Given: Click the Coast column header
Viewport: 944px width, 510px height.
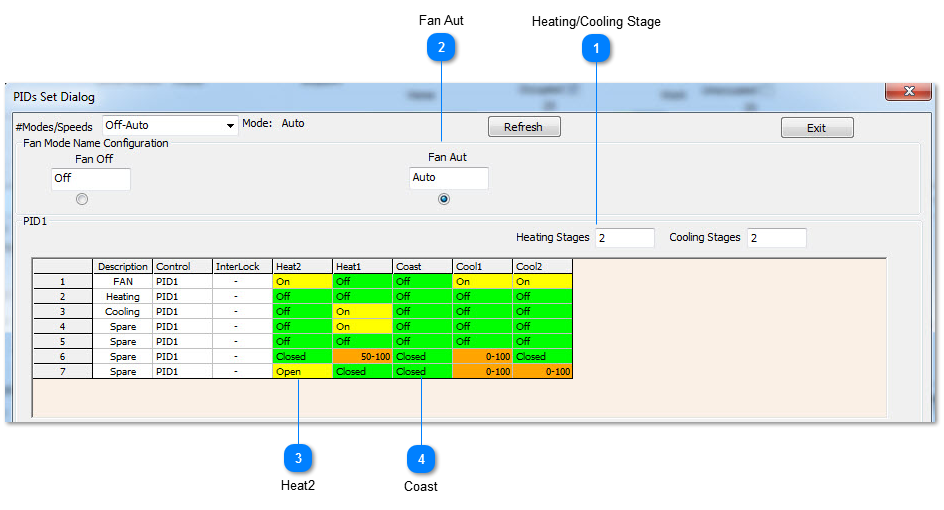Looking at the screenshot, I should click(423, 266).
